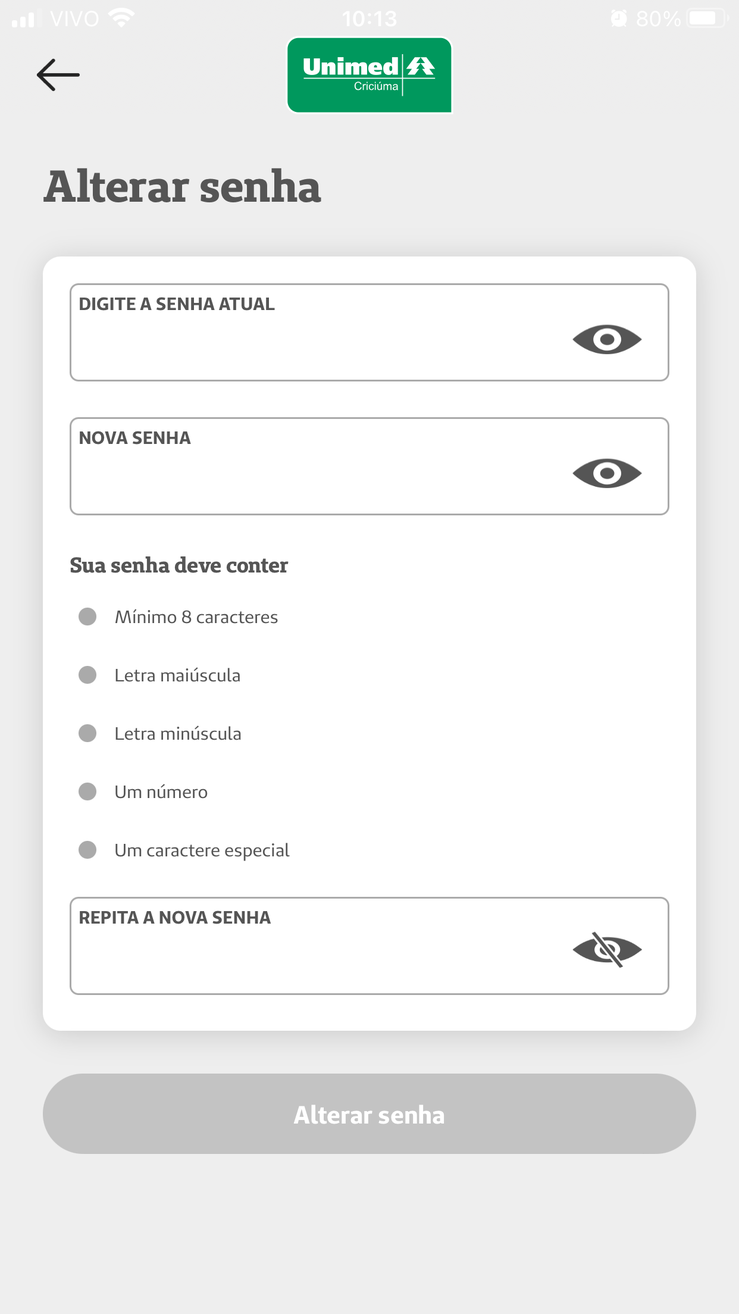
Task: Focus the Nova senha input field
Action: tap(369, 466)
